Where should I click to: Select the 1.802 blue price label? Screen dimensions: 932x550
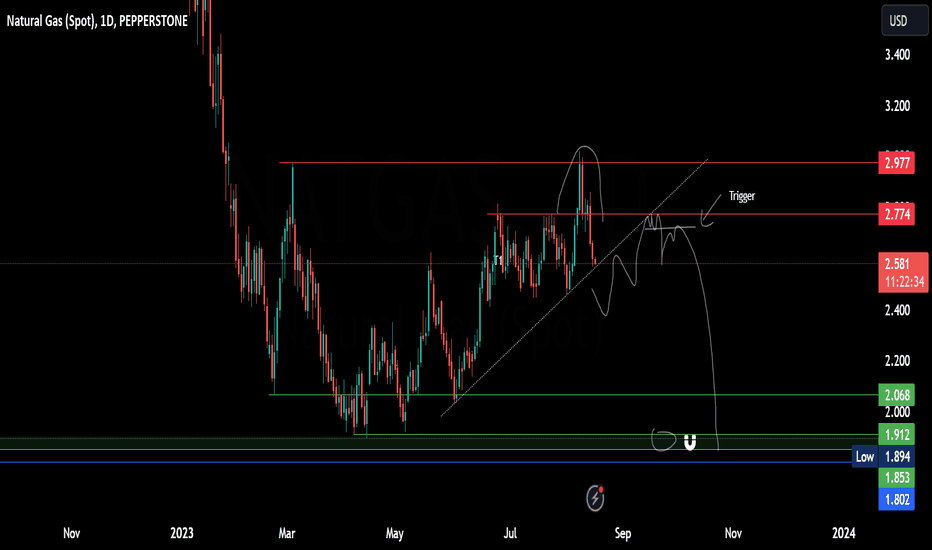point(896,499)
